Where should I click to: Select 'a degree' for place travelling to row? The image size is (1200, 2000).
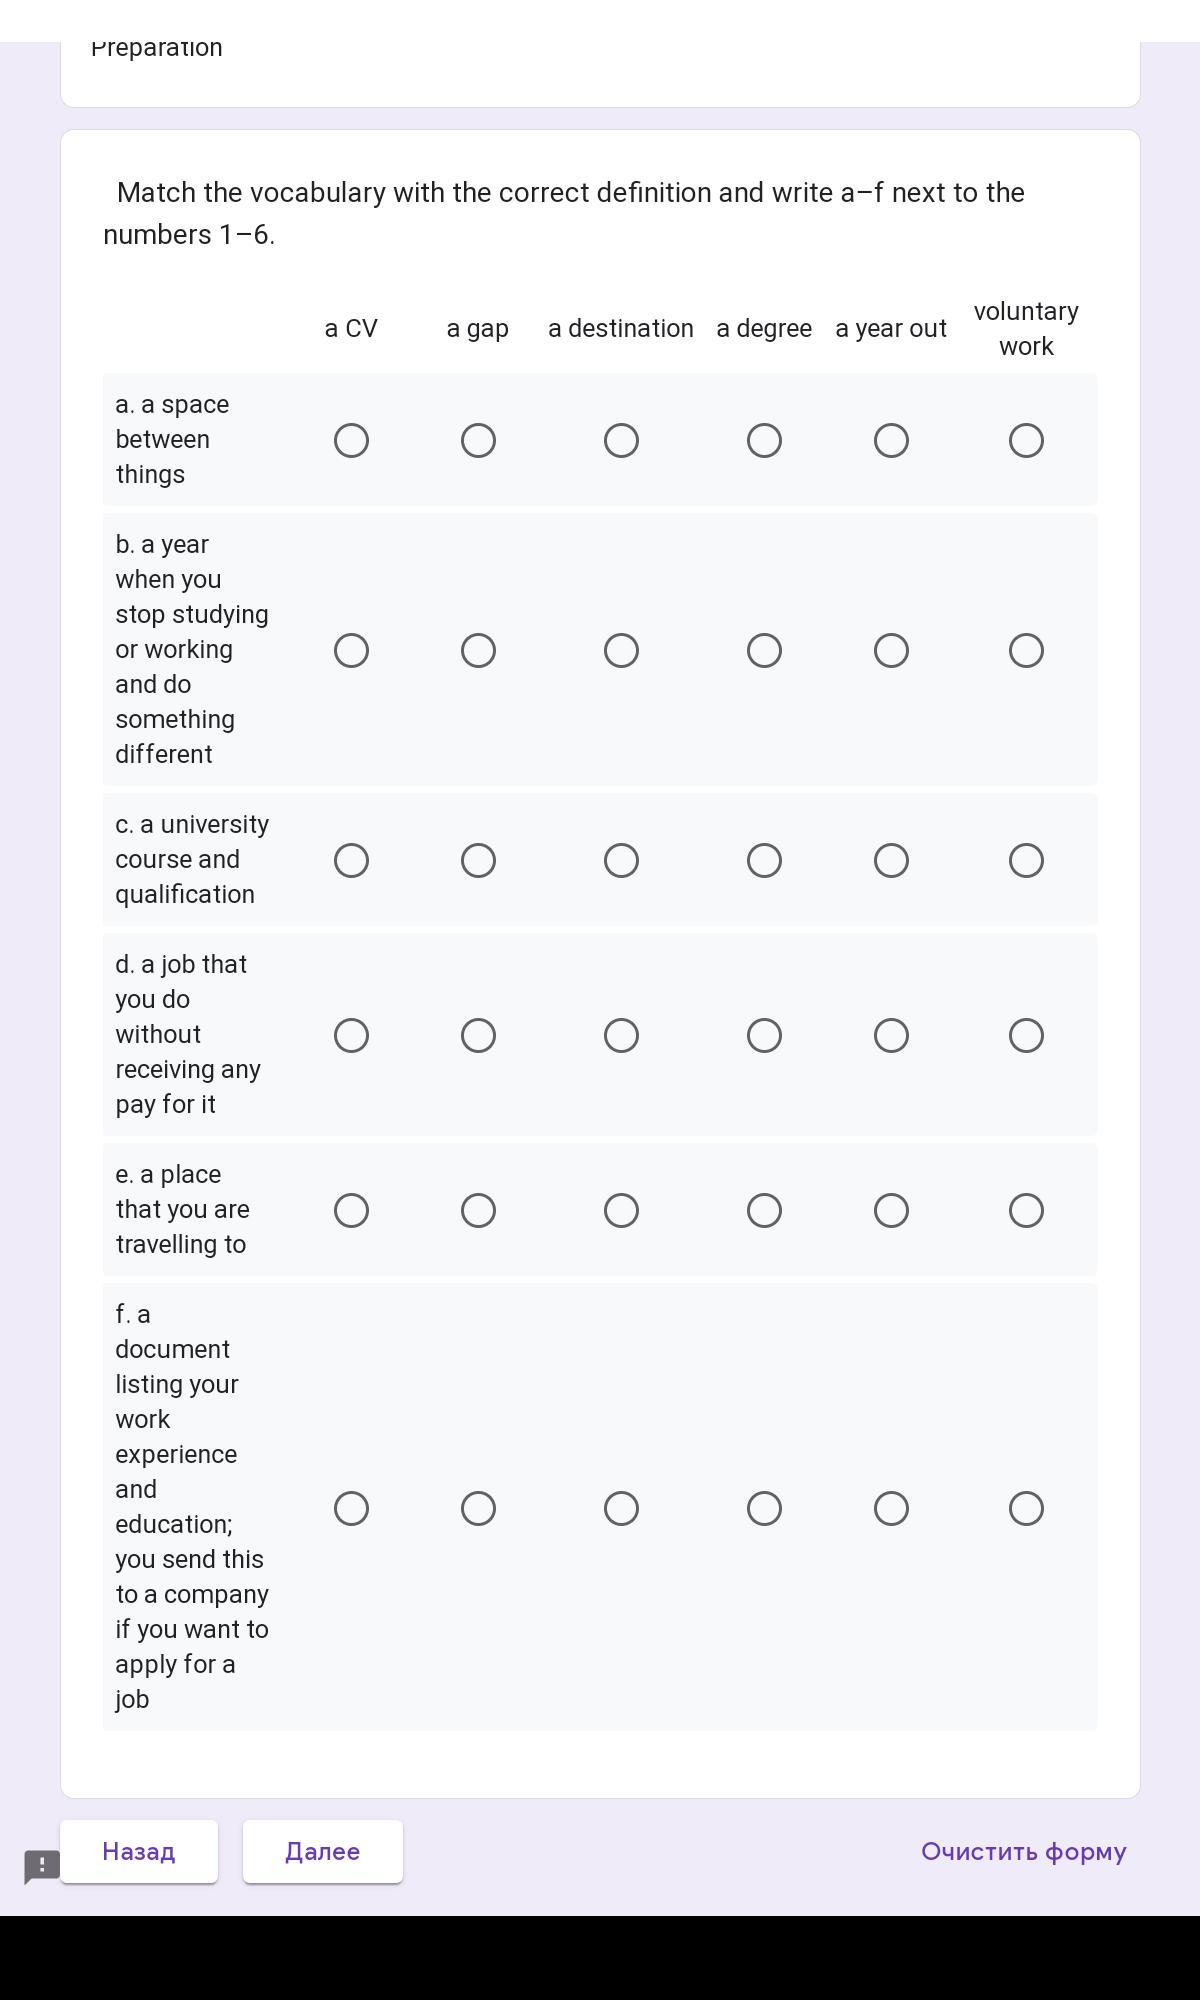tap(764, 1211)
